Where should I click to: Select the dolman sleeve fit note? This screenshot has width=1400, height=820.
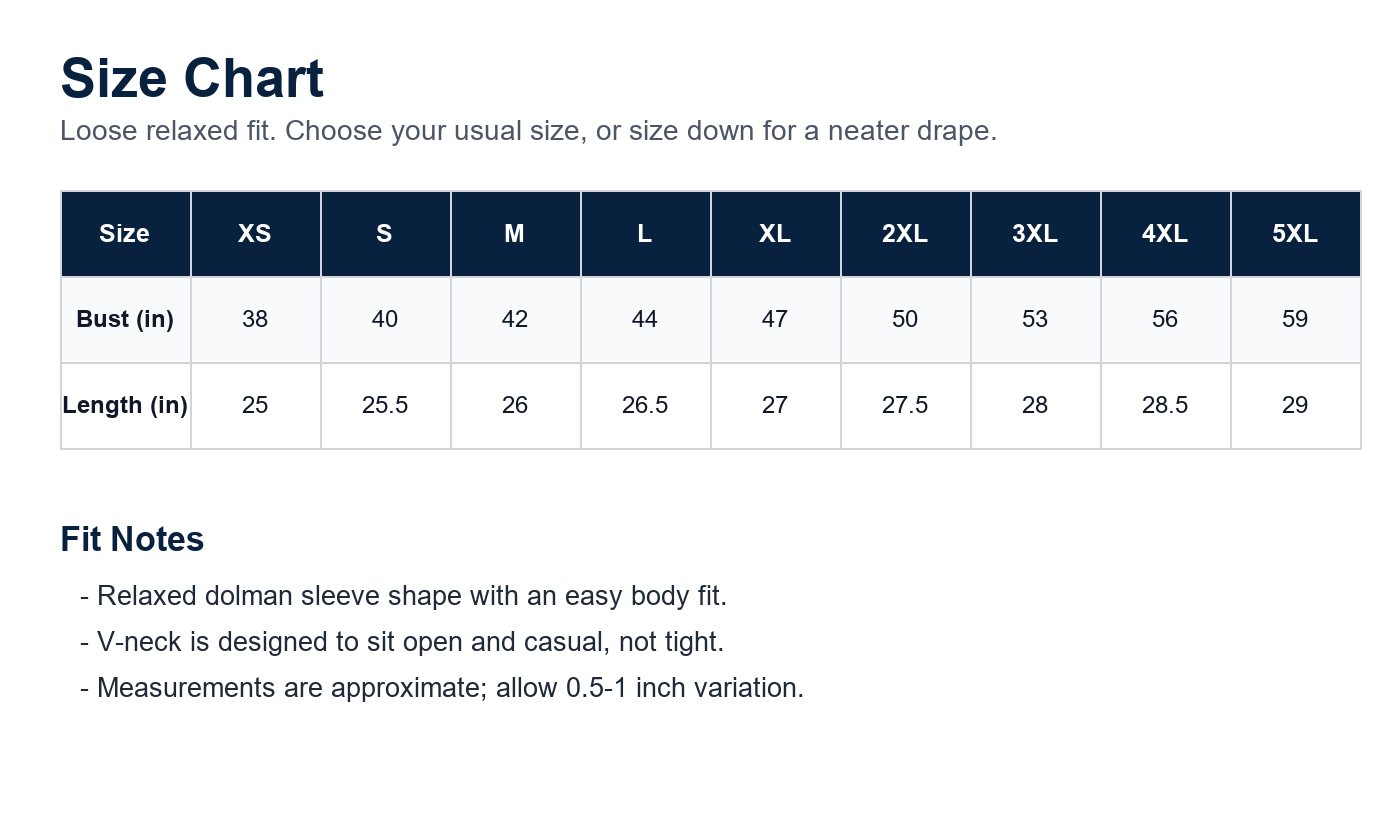[404, 596]
